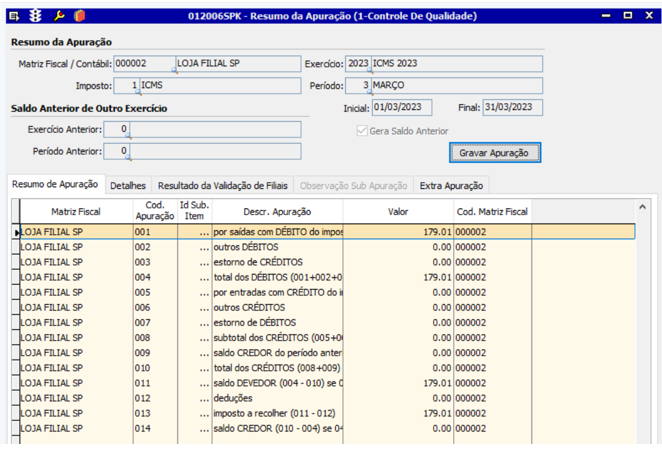Click the lookup marker on Período field
Viewport: 662px width, 449px height.
click(370, 93)
